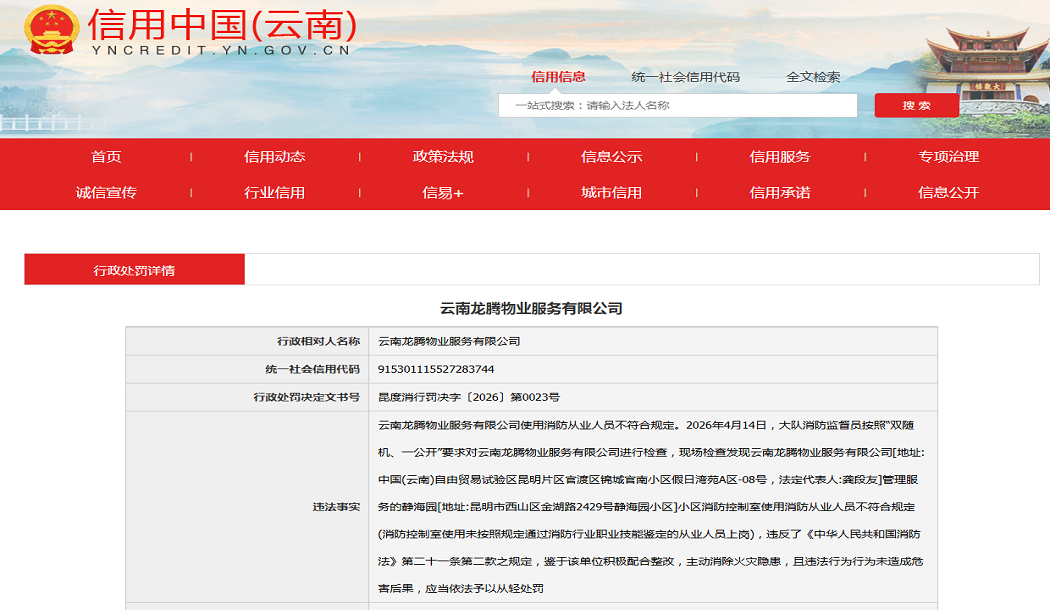Image resolution: width=1050 pixels, height=610 pixels.
Task: Select the 行政处罚详情 tab header
Action: pos(135,270)
